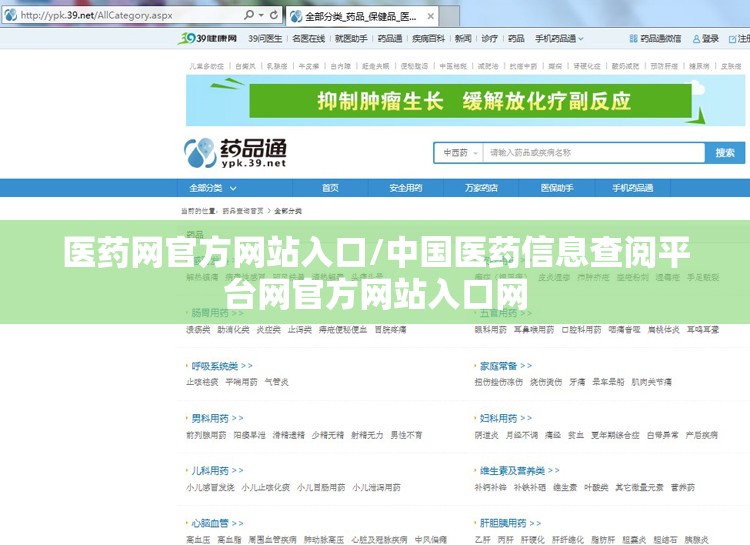Image resolution: width=750 pixels, height=545 pixels.
Task: Click 肝硬化 under 肝胆胰用药
Action: [x=532, y=540]
